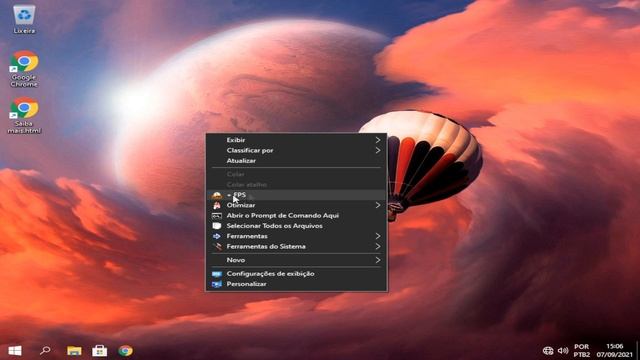This screenshot has width=640, height=360.
Task: Open the Lixeira recycle bin icon
Action: [x=24, y=19]
